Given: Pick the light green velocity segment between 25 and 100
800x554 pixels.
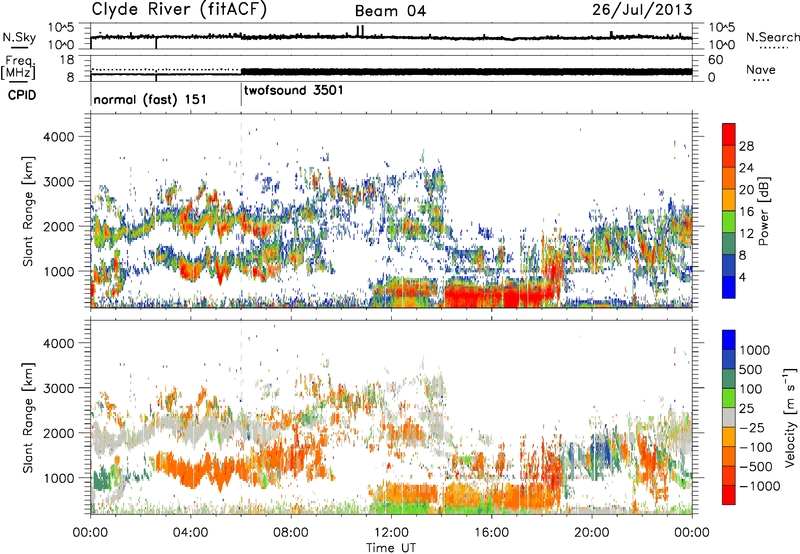Looking at the screenshot, I should point(729,398).
